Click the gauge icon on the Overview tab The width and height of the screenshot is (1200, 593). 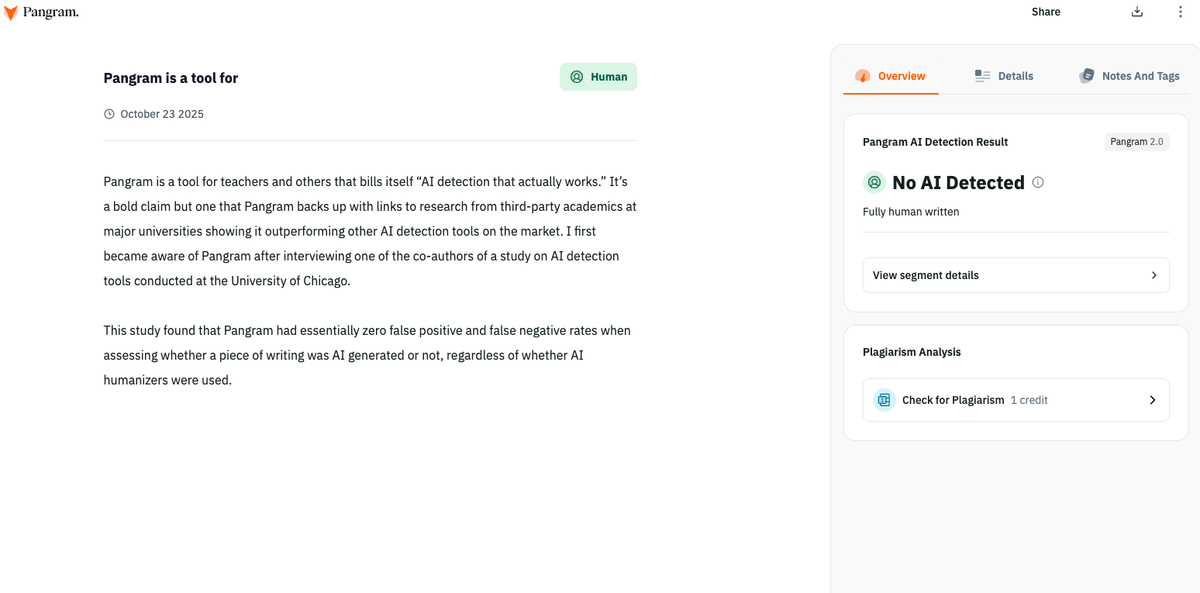coord(862,75)
